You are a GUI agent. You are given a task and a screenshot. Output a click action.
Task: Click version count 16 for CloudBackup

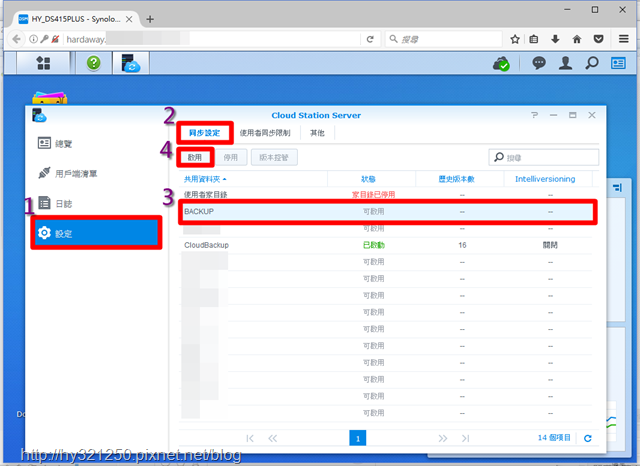point(462,245)
